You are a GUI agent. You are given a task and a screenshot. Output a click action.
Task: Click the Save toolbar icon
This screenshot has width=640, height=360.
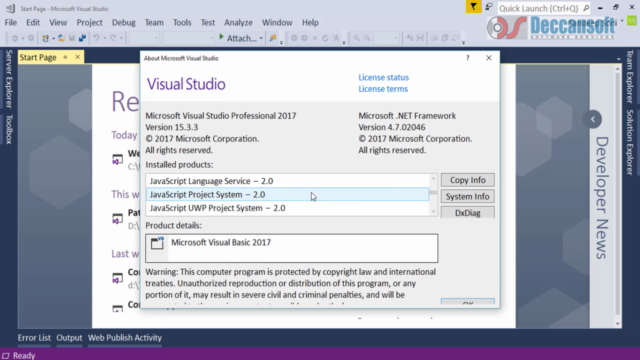[x=72, y=38]
